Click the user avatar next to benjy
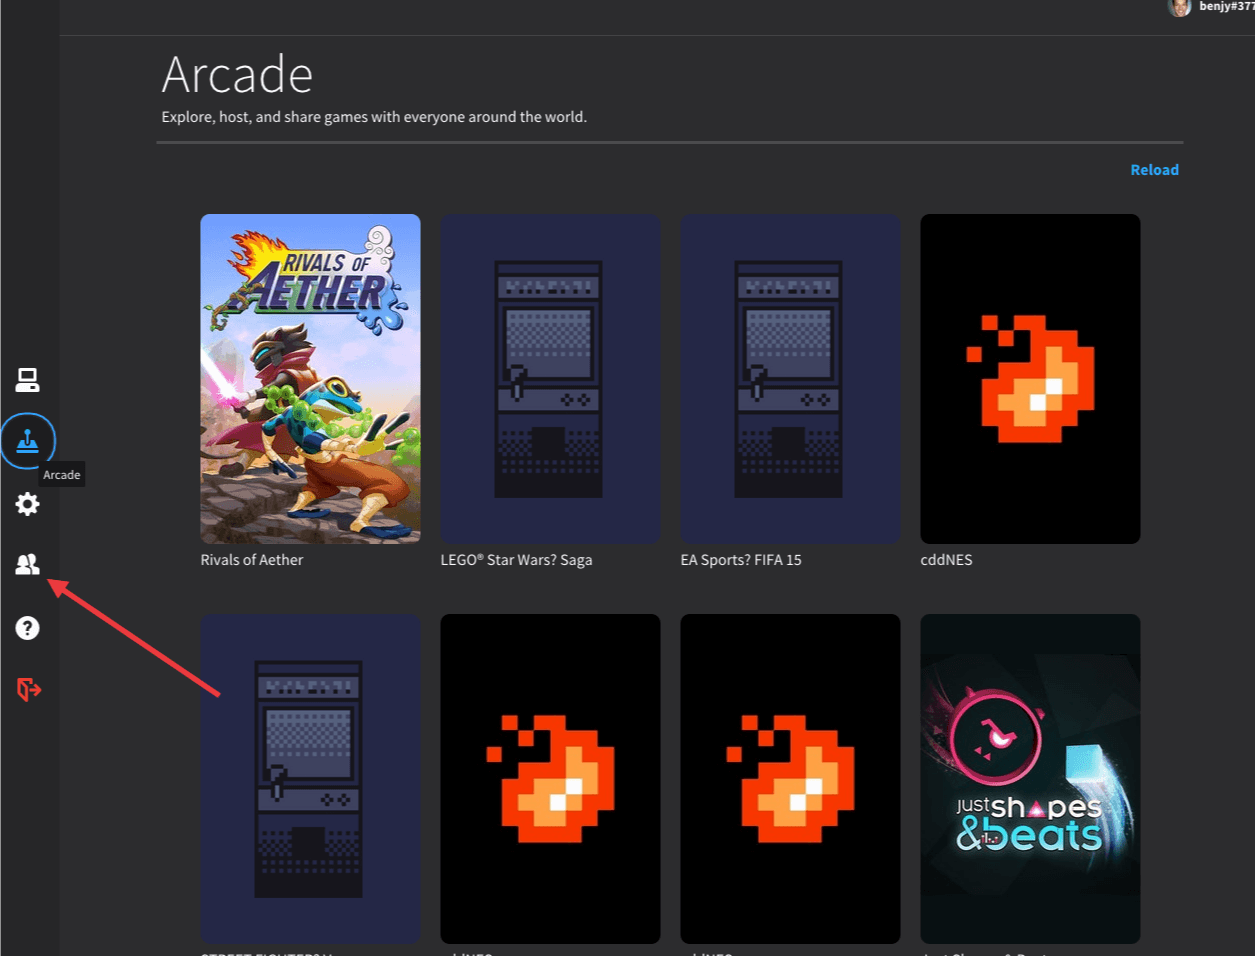 click(x=1180, y=7)
